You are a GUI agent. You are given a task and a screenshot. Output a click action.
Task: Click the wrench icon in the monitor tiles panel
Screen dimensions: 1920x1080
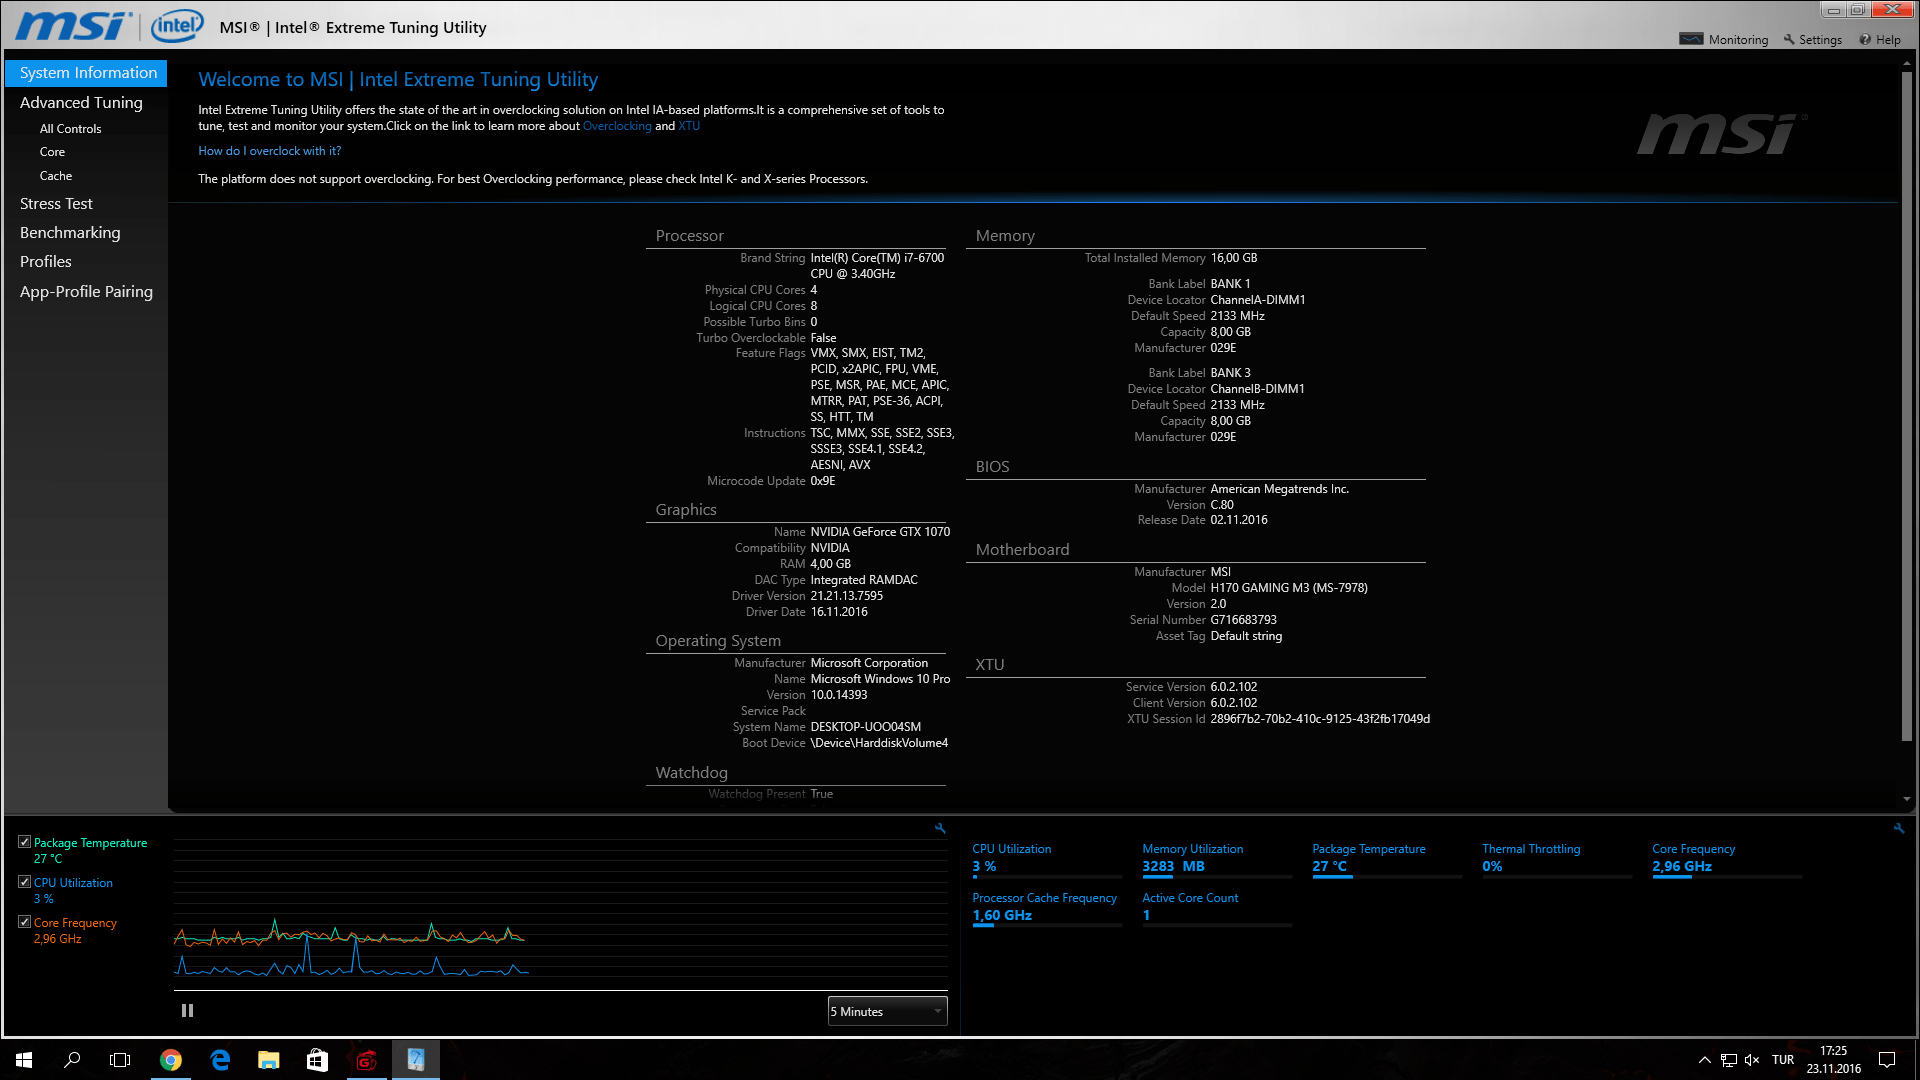[1898, 828]
